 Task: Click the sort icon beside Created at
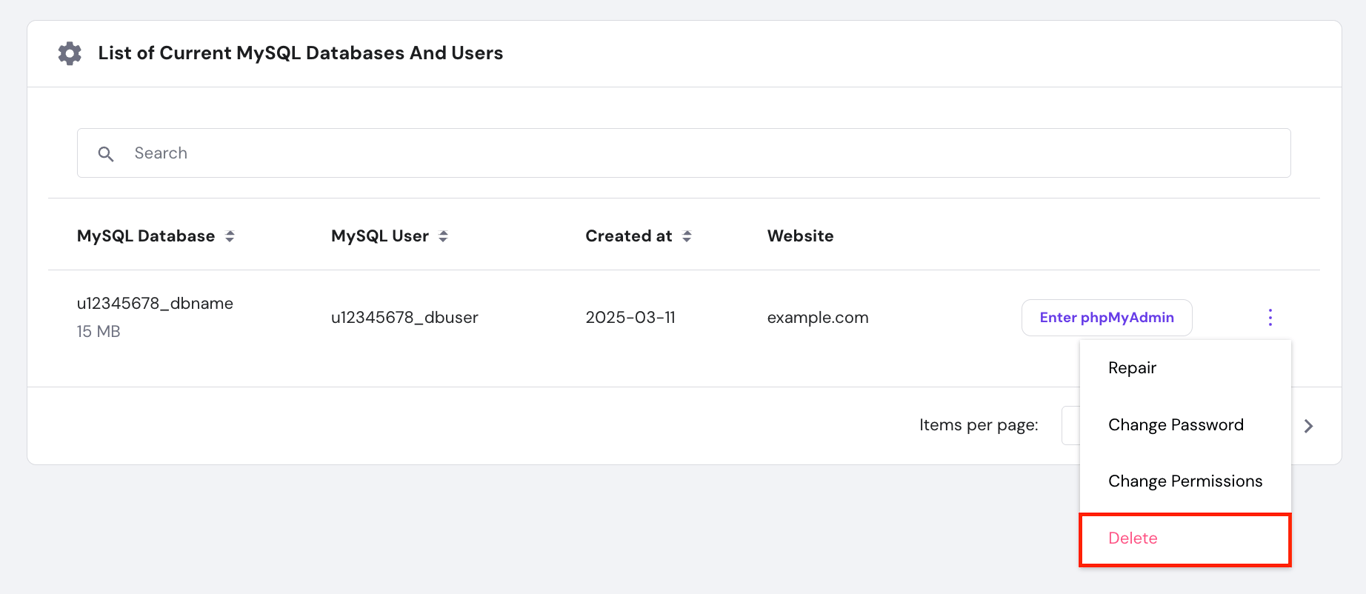pyautogui.click(x=687, y=235)
